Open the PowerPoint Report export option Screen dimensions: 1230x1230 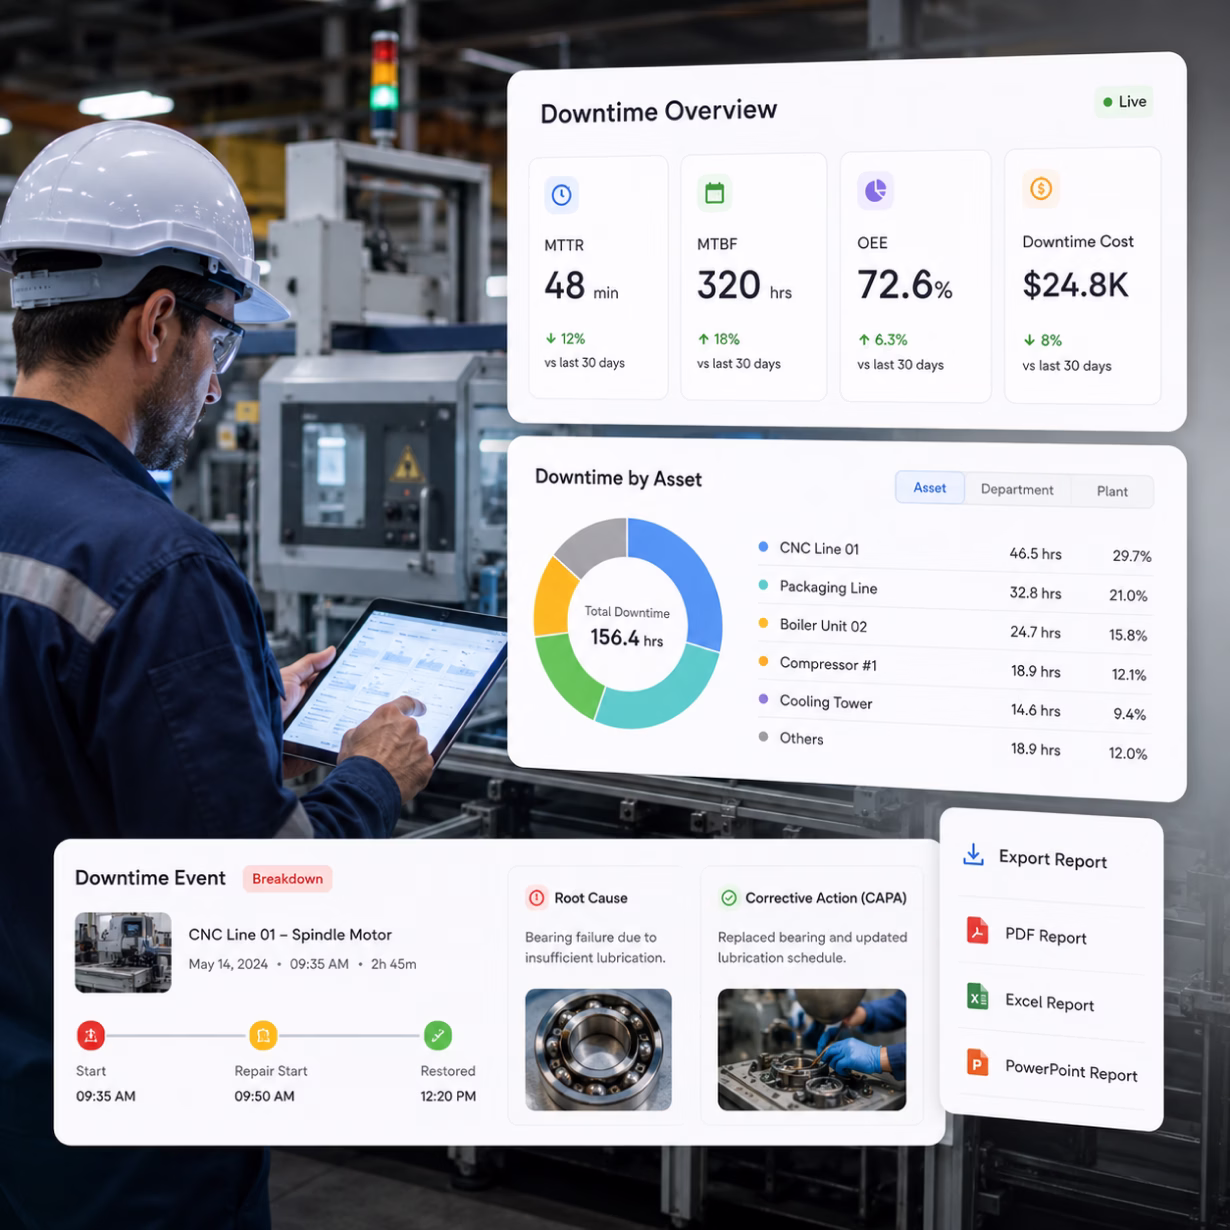[1051, 1067]
